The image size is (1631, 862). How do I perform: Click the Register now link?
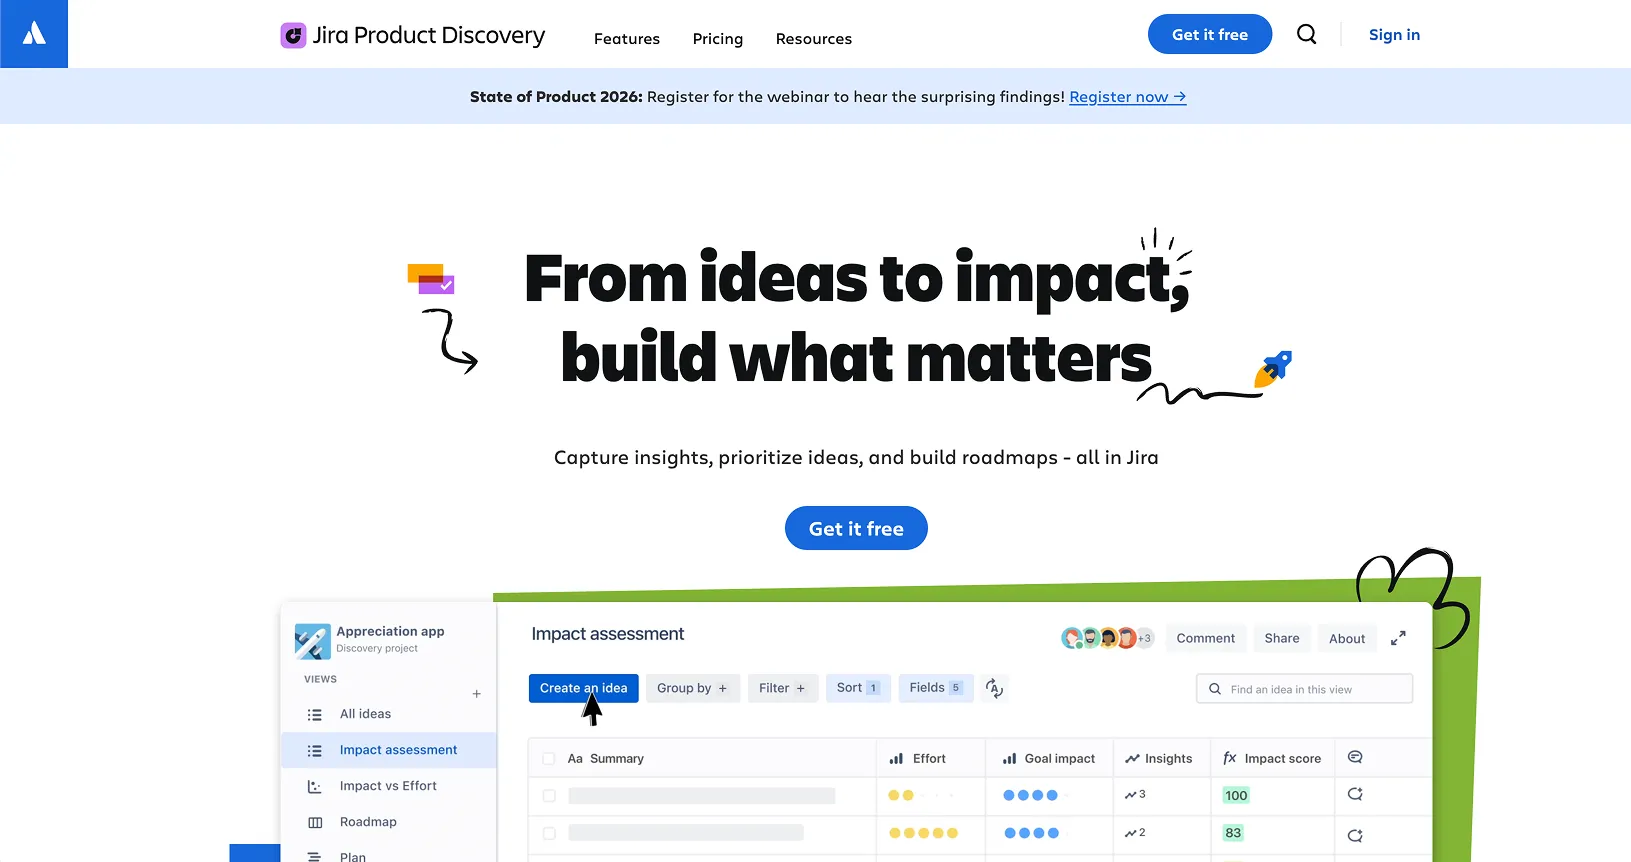tap(1127, 97)
